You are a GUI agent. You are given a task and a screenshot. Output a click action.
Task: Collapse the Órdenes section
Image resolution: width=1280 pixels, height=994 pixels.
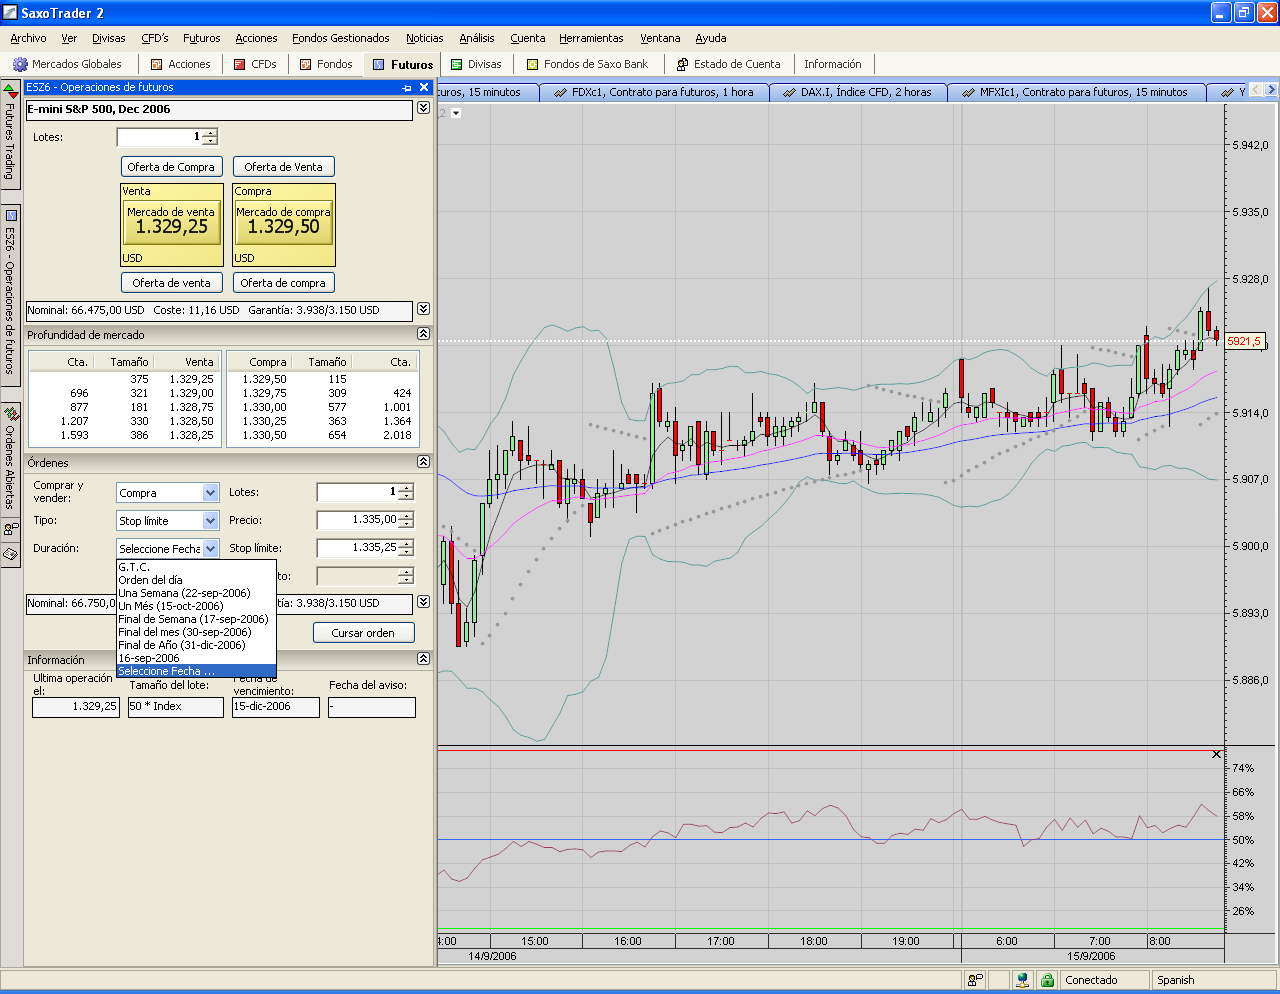pos(423,462)
